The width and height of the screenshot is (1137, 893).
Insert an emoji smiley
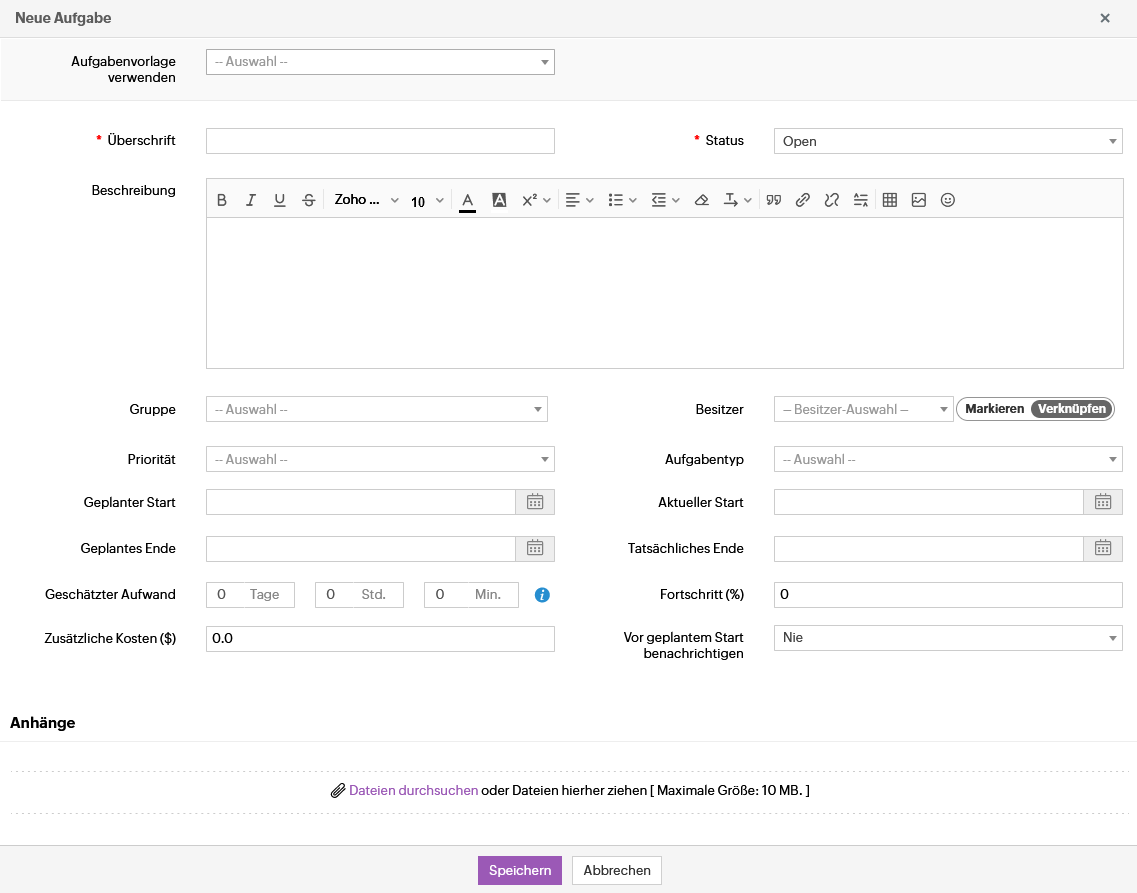pyautogui.click(x=948, y=200)
